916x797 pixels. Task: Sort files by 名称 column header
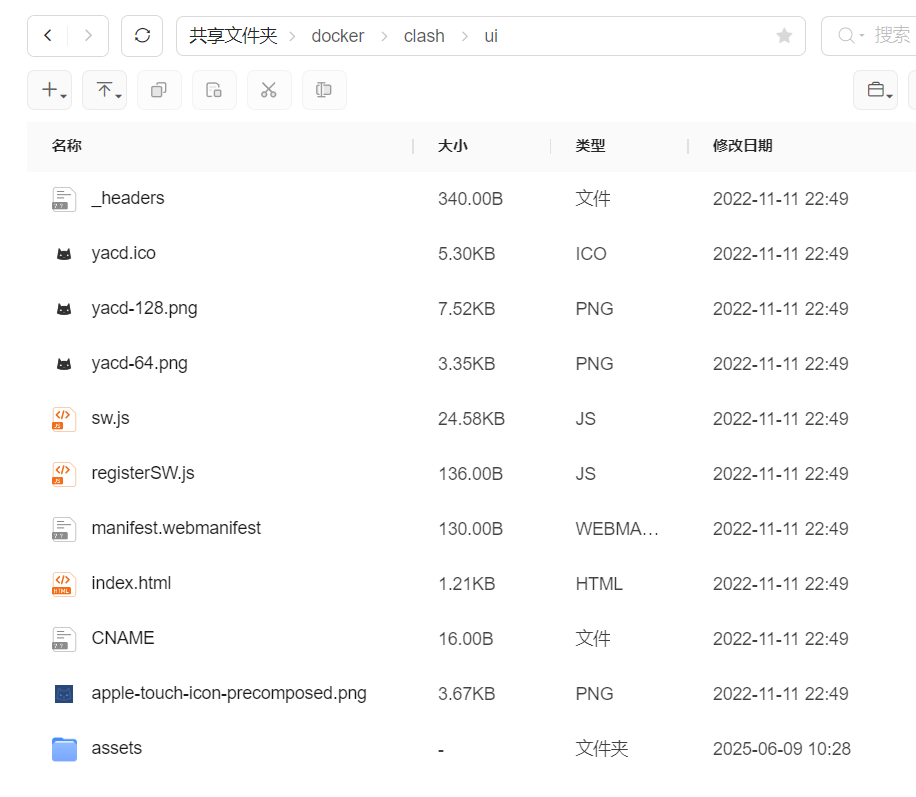(x=67, y=145)
